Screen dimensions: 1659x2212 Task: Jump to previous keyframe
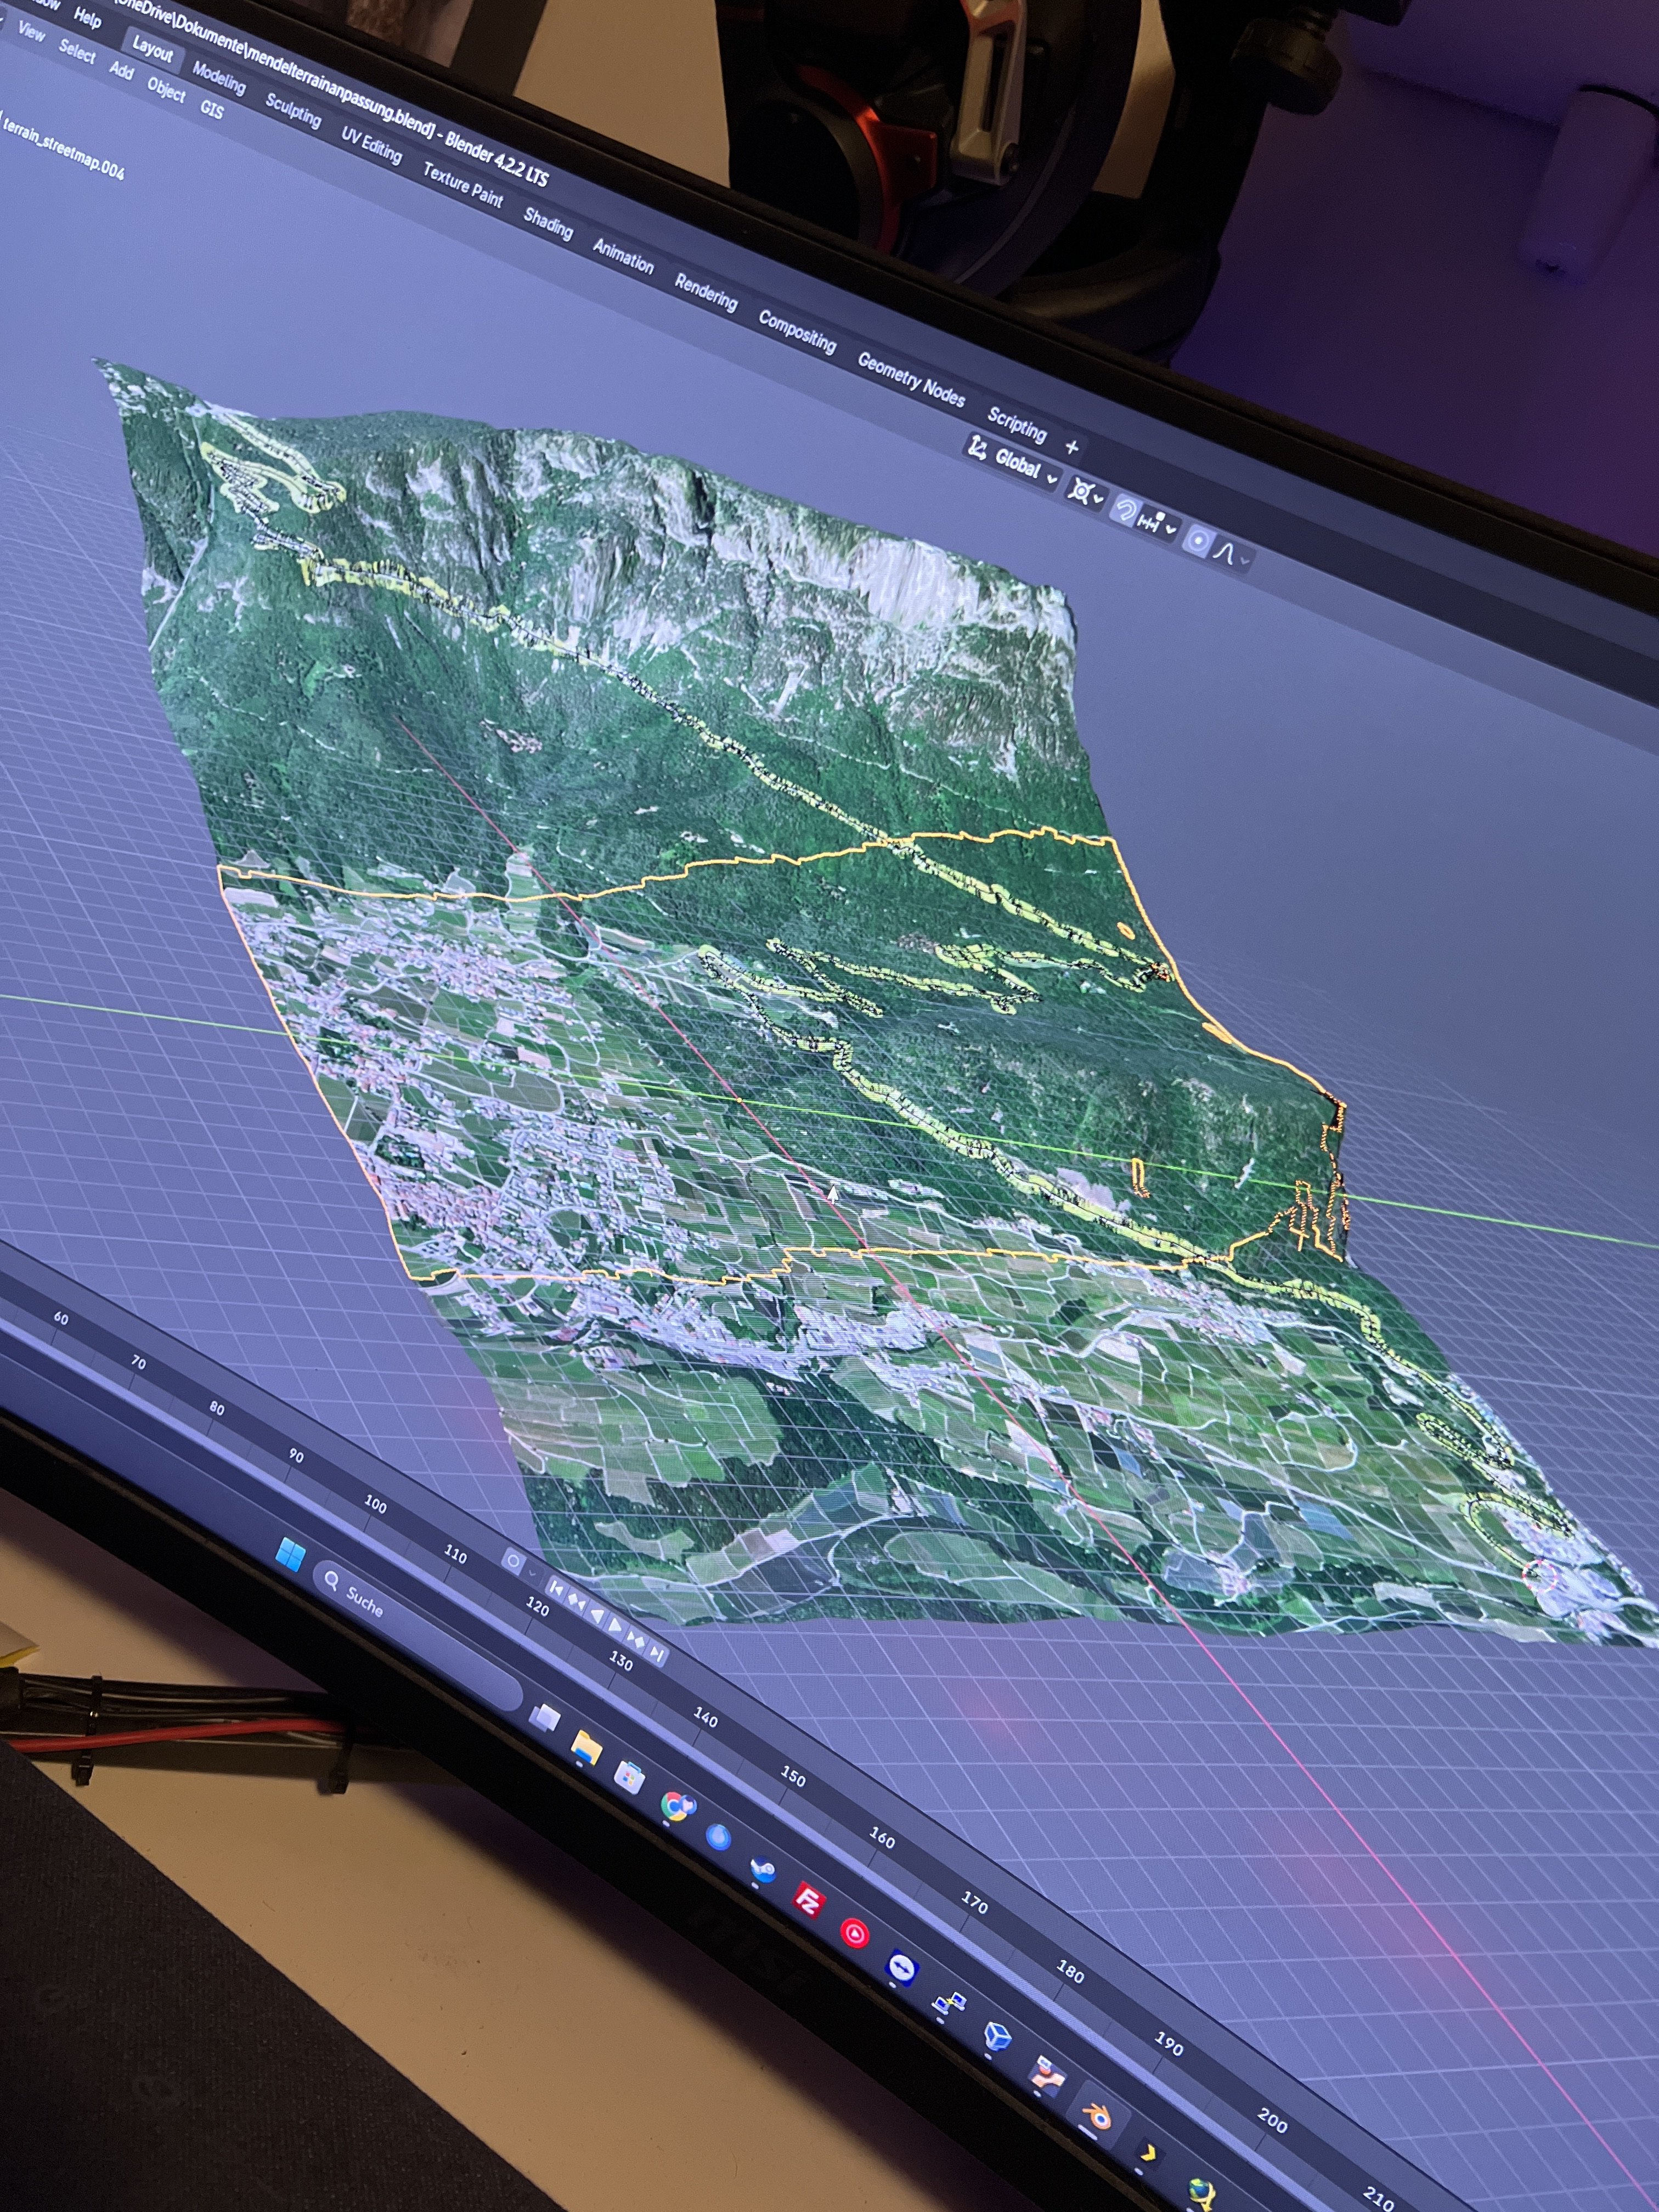coord(578,1600)
